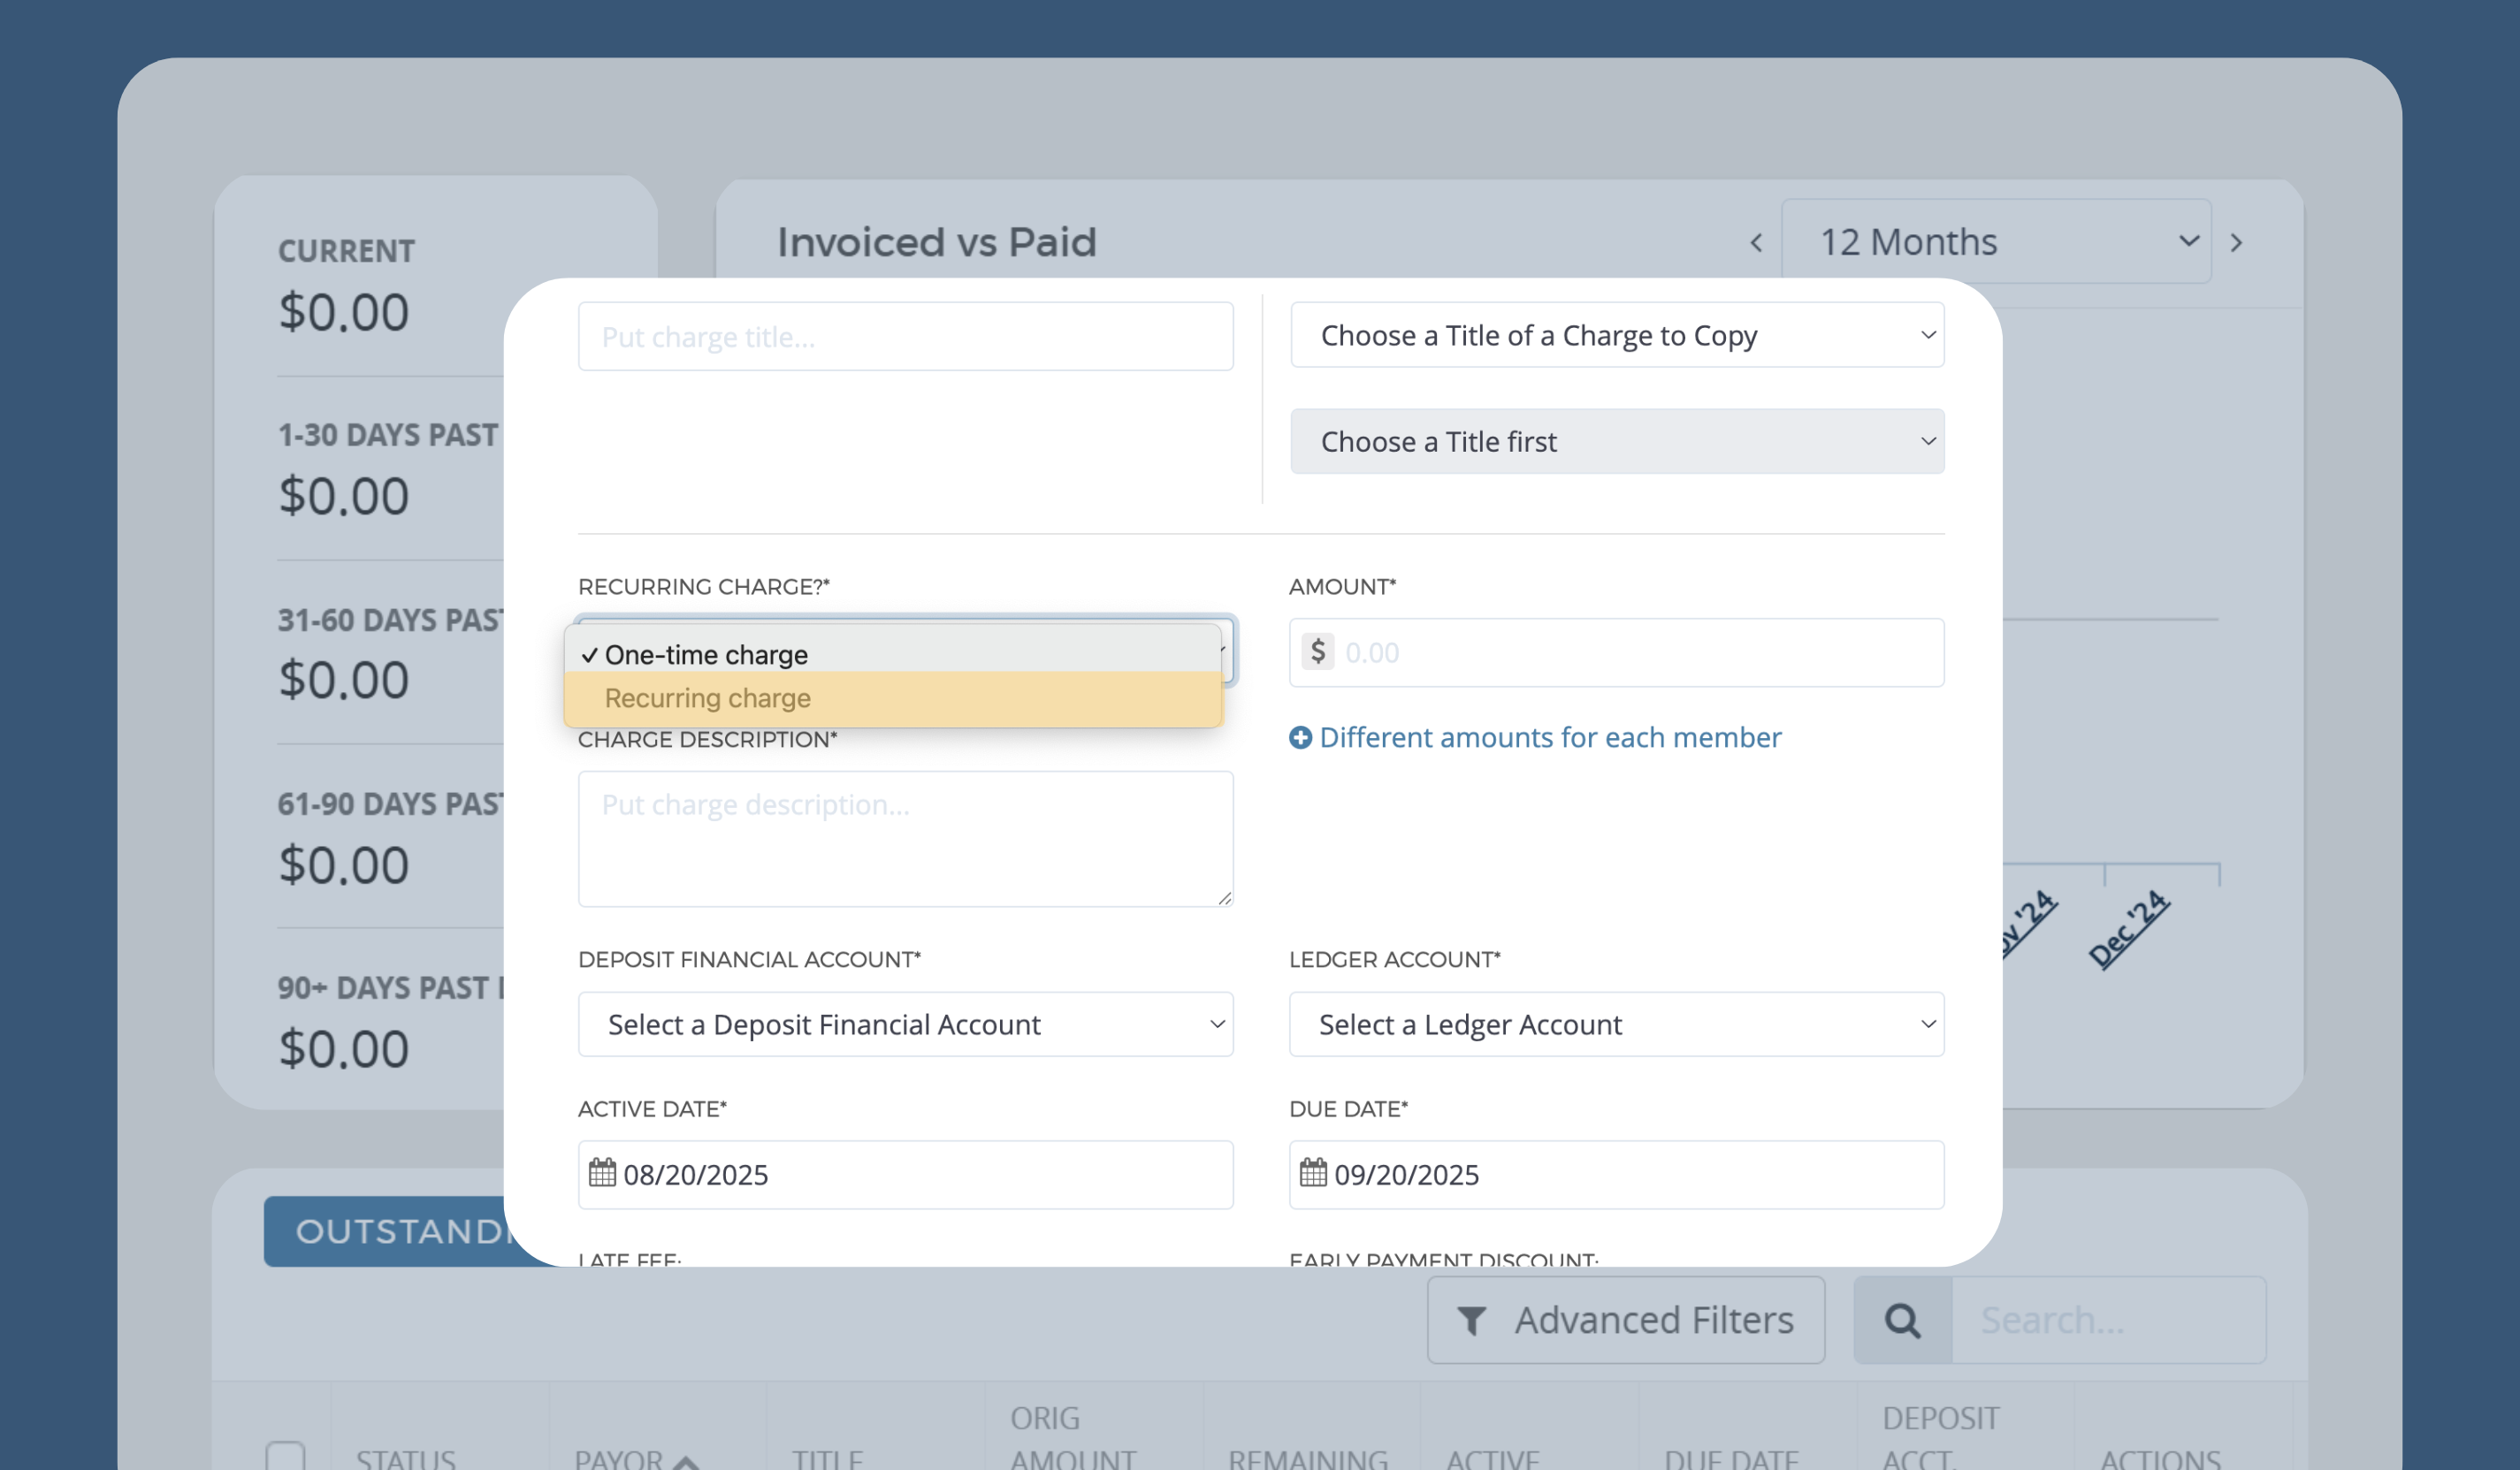This screenshot has height=1470, width=2520.
Task: Click the plus icon beside Different amounts
Action: (x=1300, y=737)
